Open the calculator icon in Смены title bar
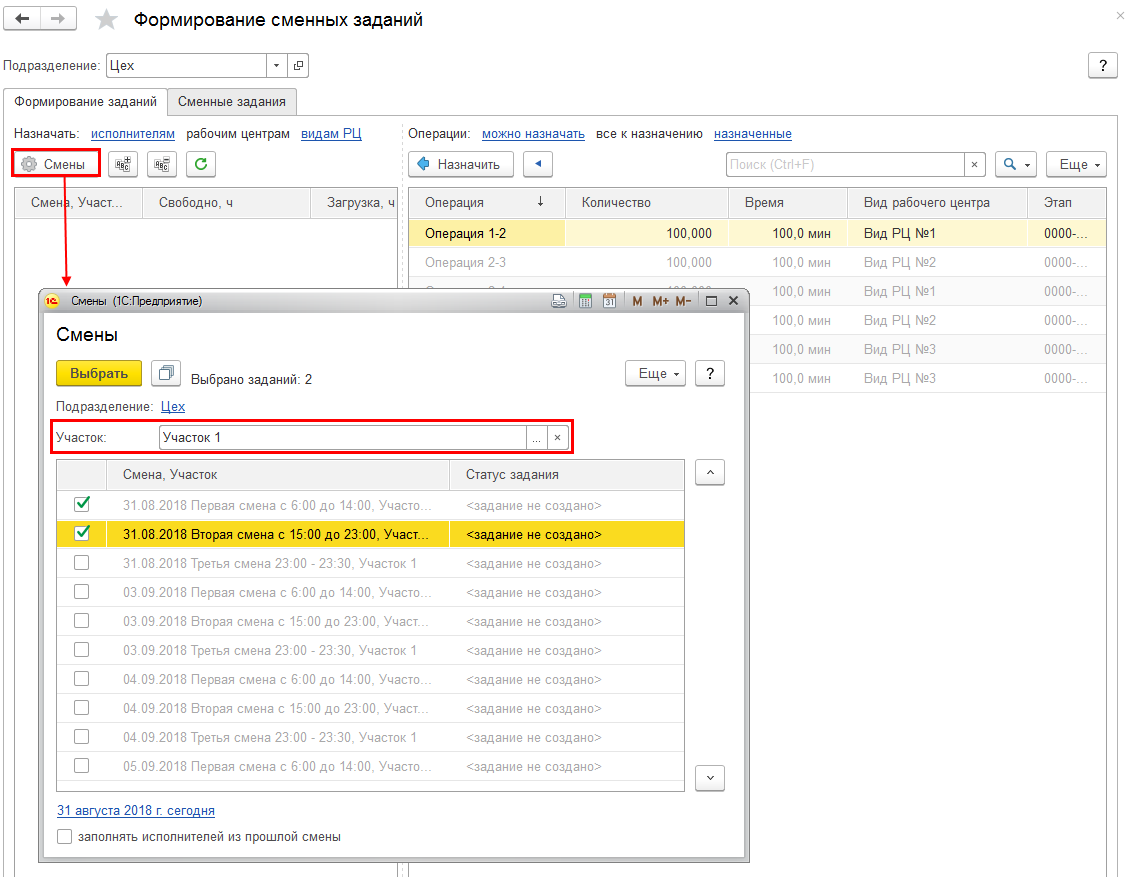Image resolution: width=1129 pixels, height=877 pixels. pos(585,301)
